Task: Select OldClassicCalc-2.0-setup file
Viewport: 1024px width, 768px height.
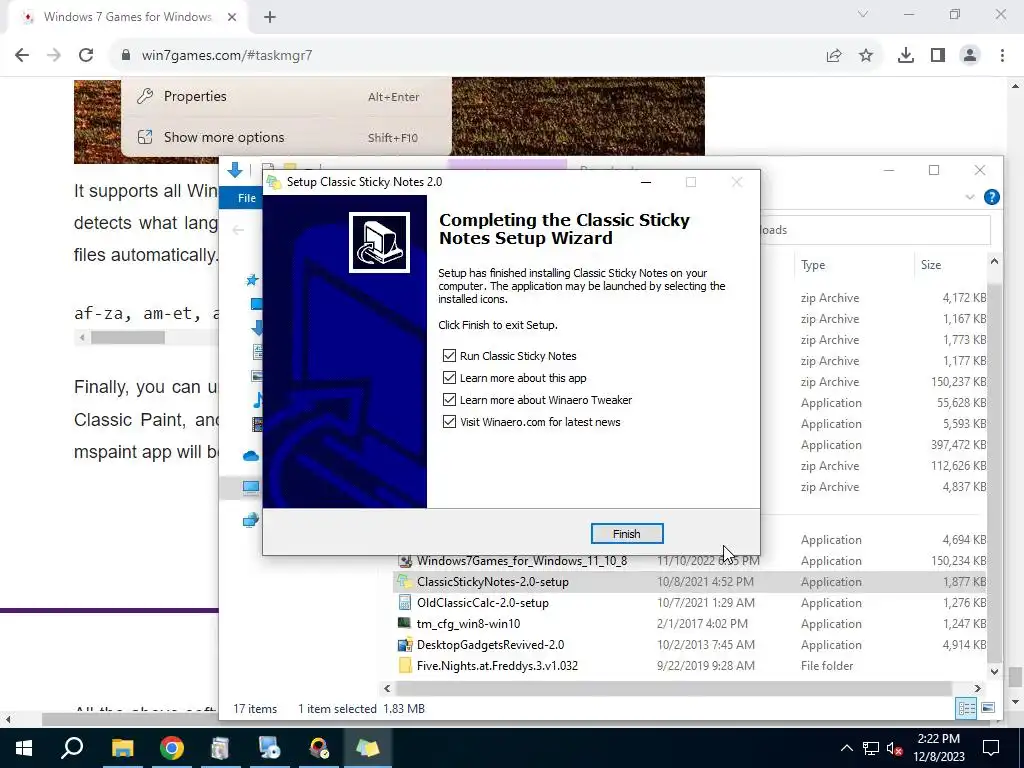Action: click(x=483, y=603)
